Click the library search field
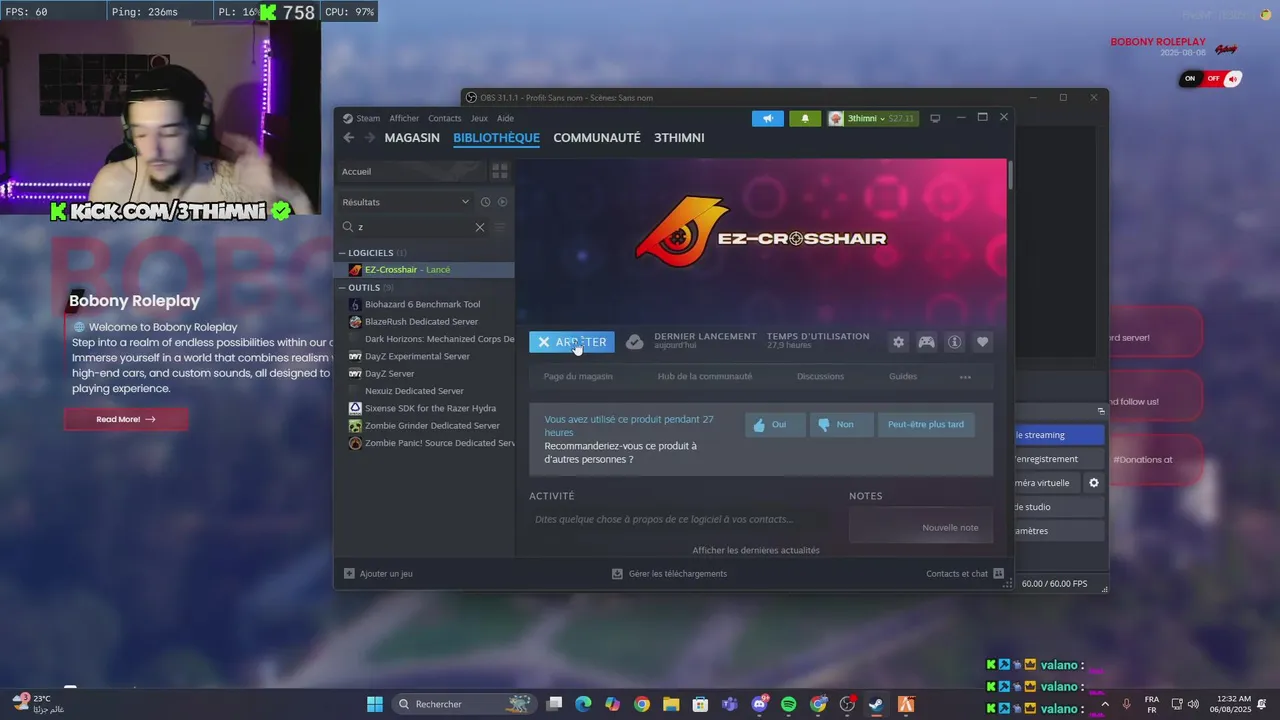 (414, 227)
